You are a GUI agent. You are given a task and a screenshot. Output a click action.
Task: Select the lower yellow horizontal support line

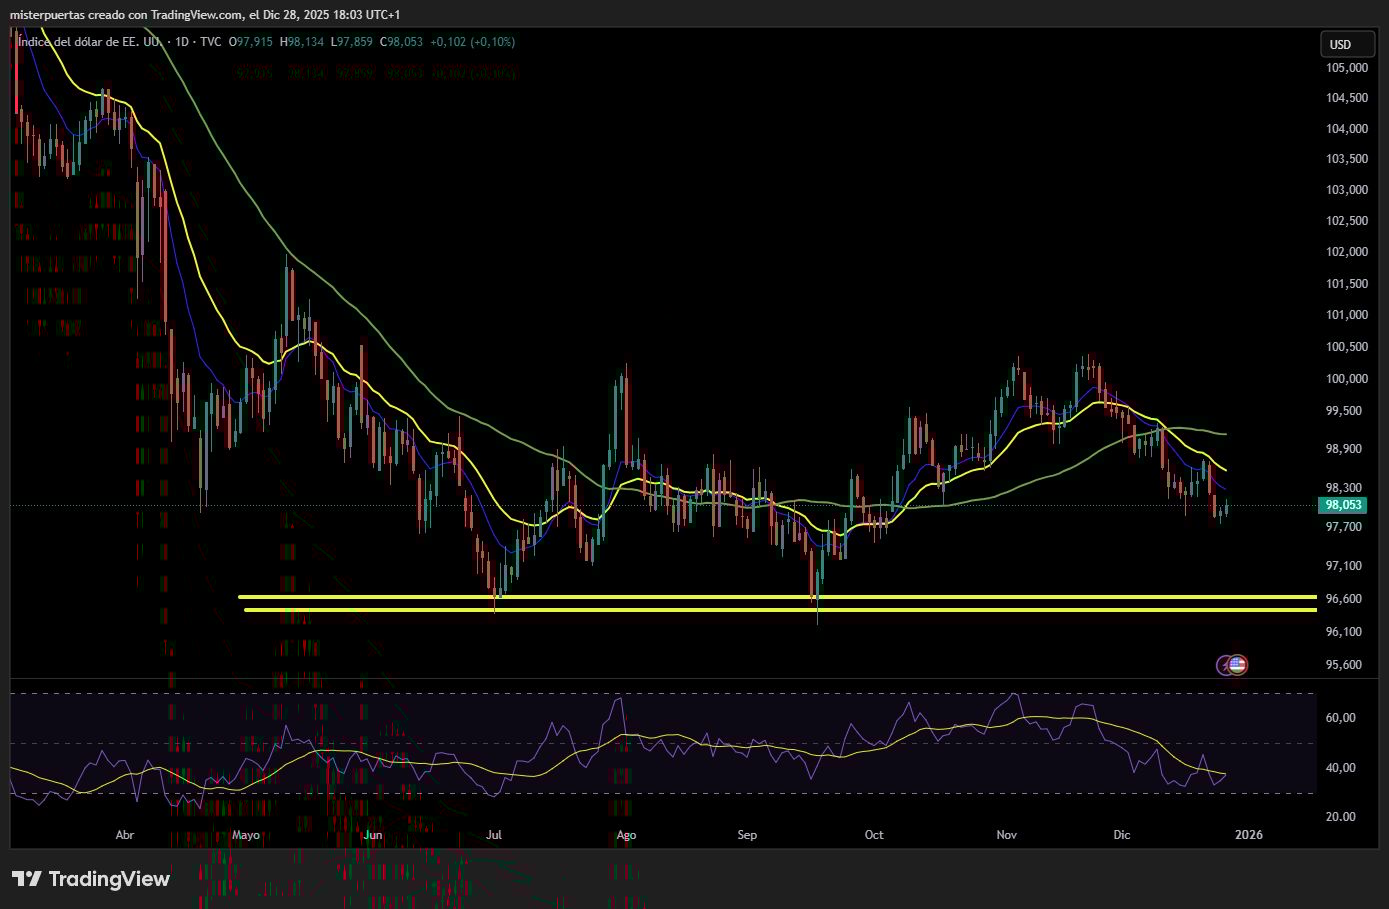click(780, 610)
